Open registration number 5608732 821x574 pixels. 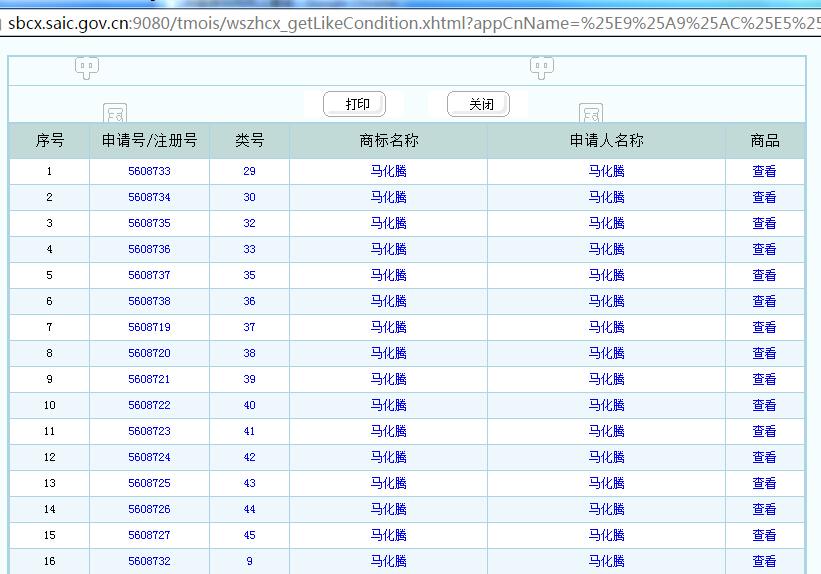coord(149,561)
